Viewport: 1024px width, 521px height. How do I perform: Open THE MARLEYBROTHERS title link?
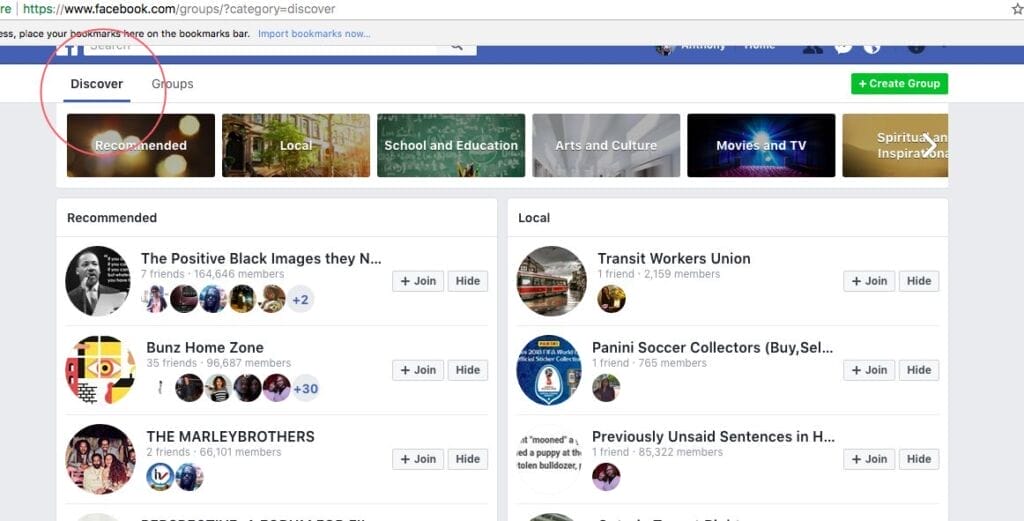[231, 436]
